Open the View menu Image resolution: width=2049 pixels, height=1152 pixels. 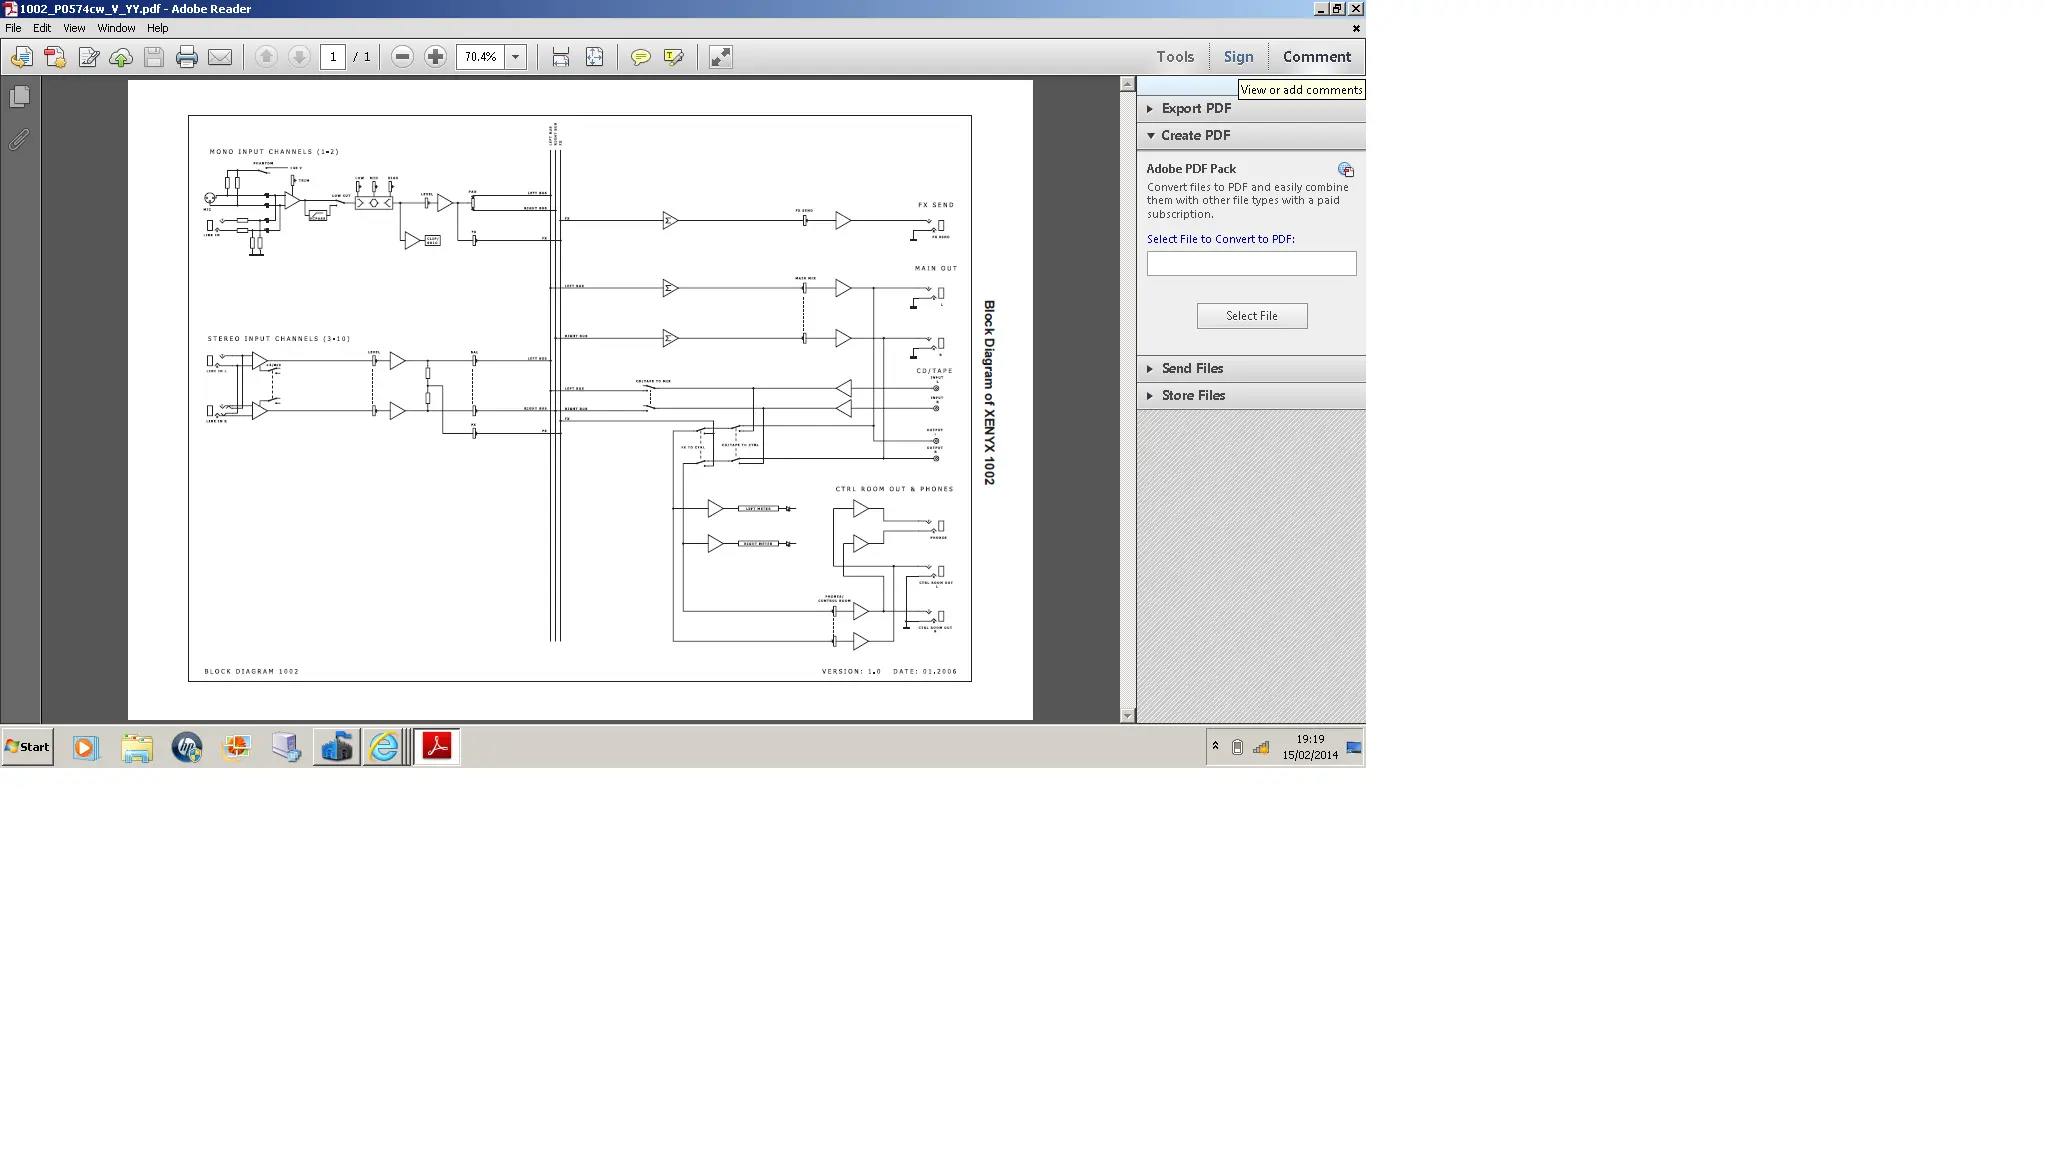[74, 28]
